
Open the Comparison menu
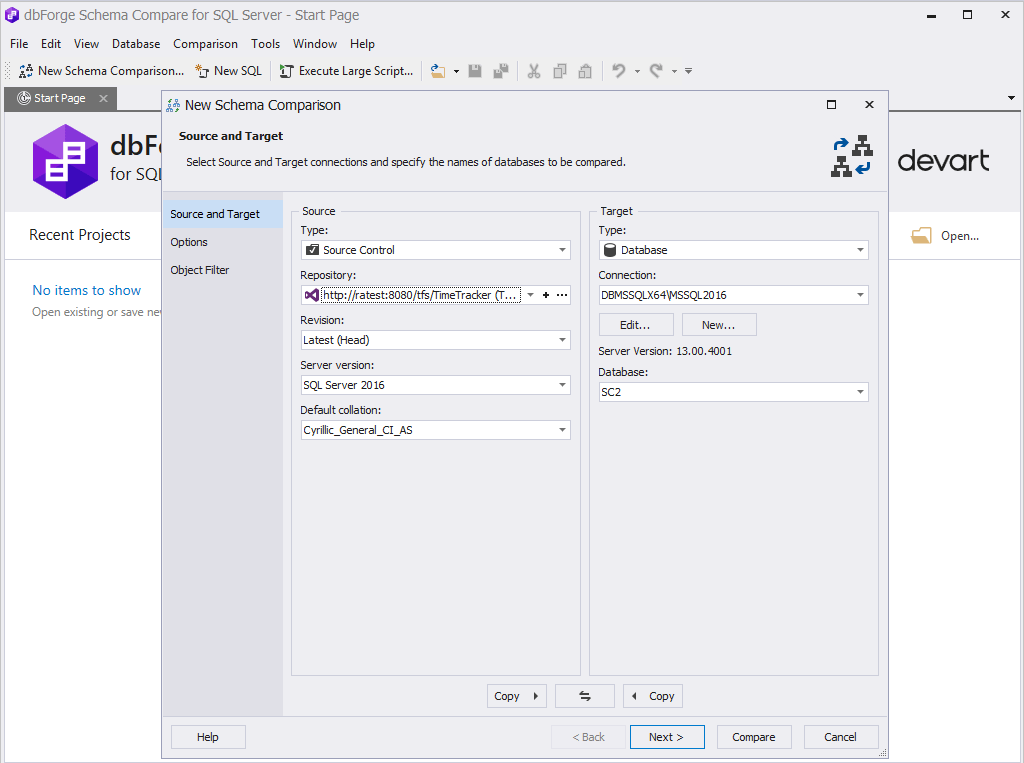205,43
